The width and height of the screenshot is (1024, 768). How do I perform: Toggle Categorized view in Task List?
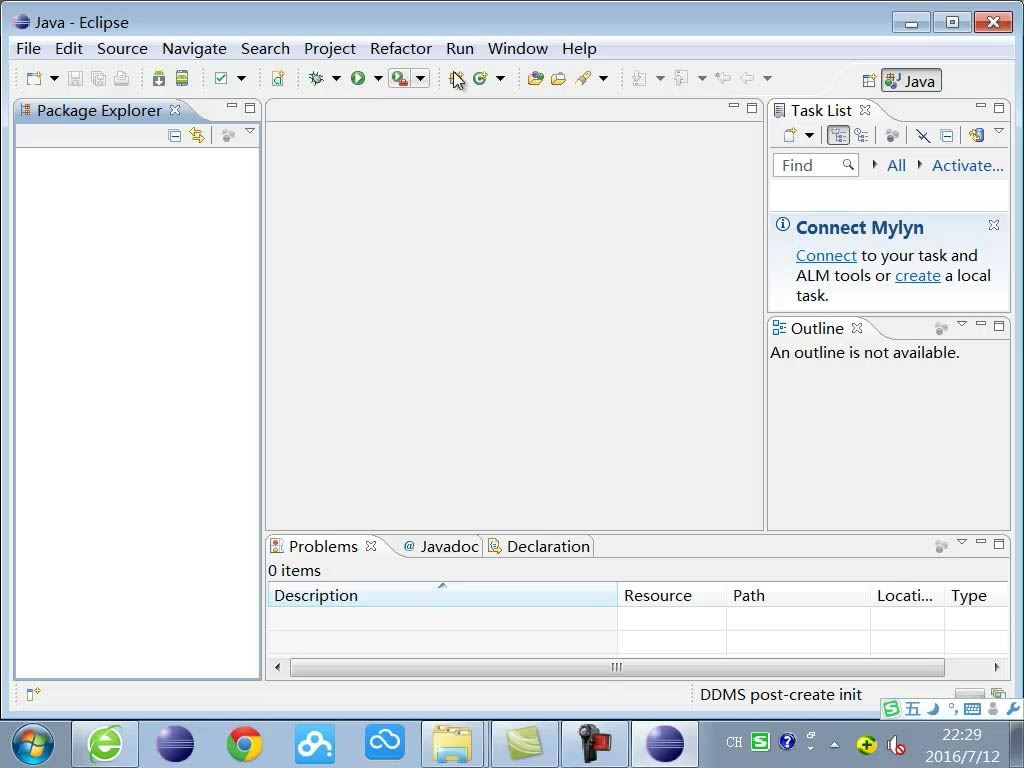click(838, 135)
